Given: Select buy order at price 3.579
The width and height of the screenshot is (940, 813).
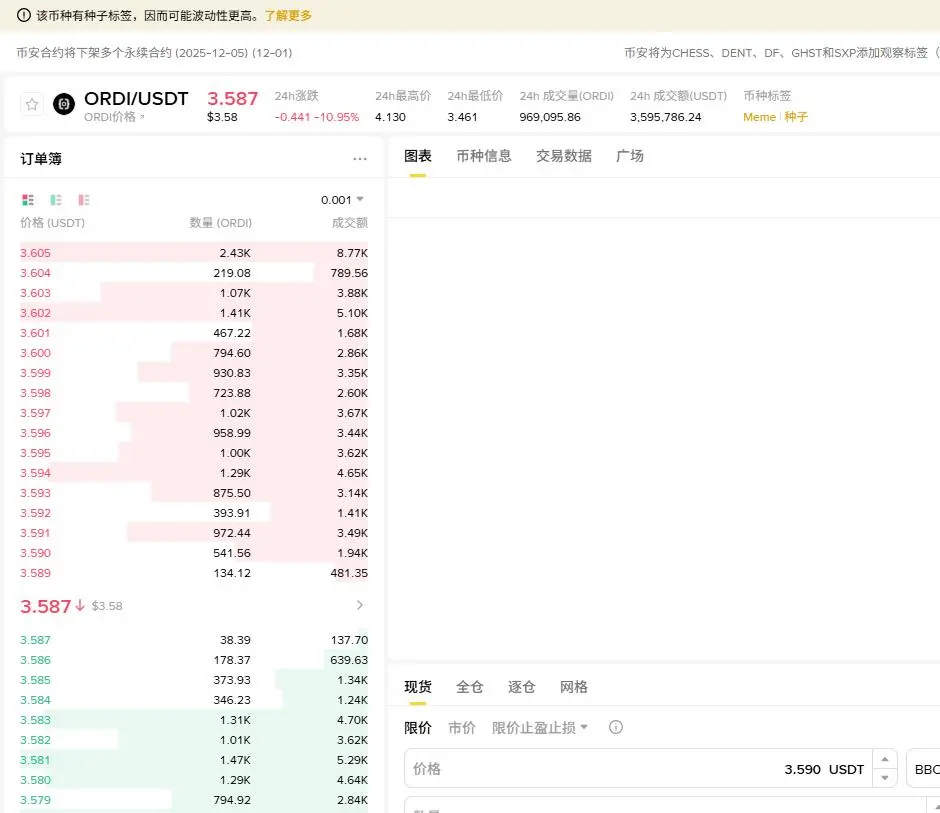Looking at the screenshot, I should (194, 800).
